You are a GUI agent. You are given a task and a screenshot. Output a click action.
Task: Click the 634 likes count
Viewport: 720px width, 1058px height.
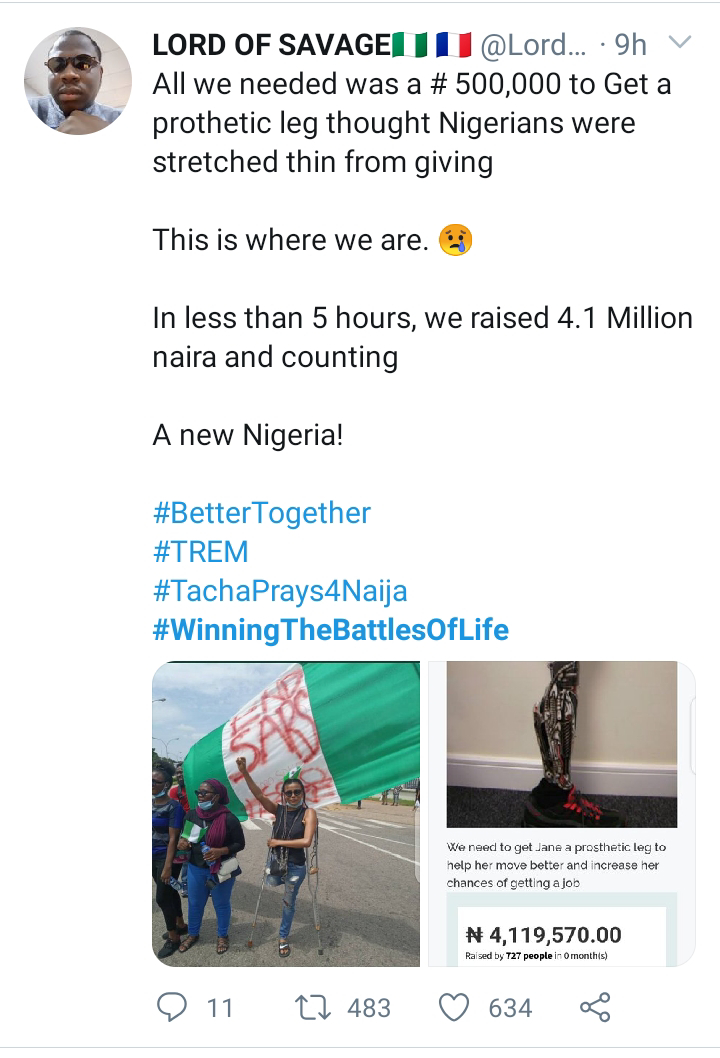(510, 1007)
